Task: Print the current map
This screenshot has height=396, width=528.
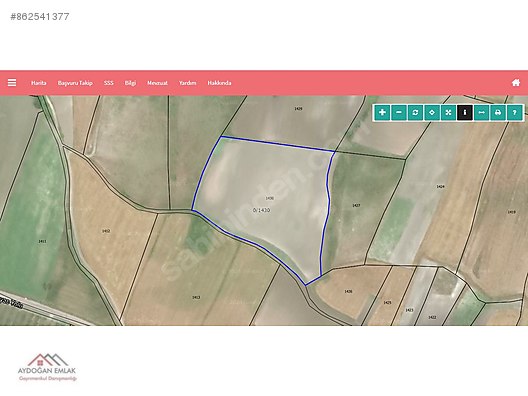Action: (x=498, y=112)
